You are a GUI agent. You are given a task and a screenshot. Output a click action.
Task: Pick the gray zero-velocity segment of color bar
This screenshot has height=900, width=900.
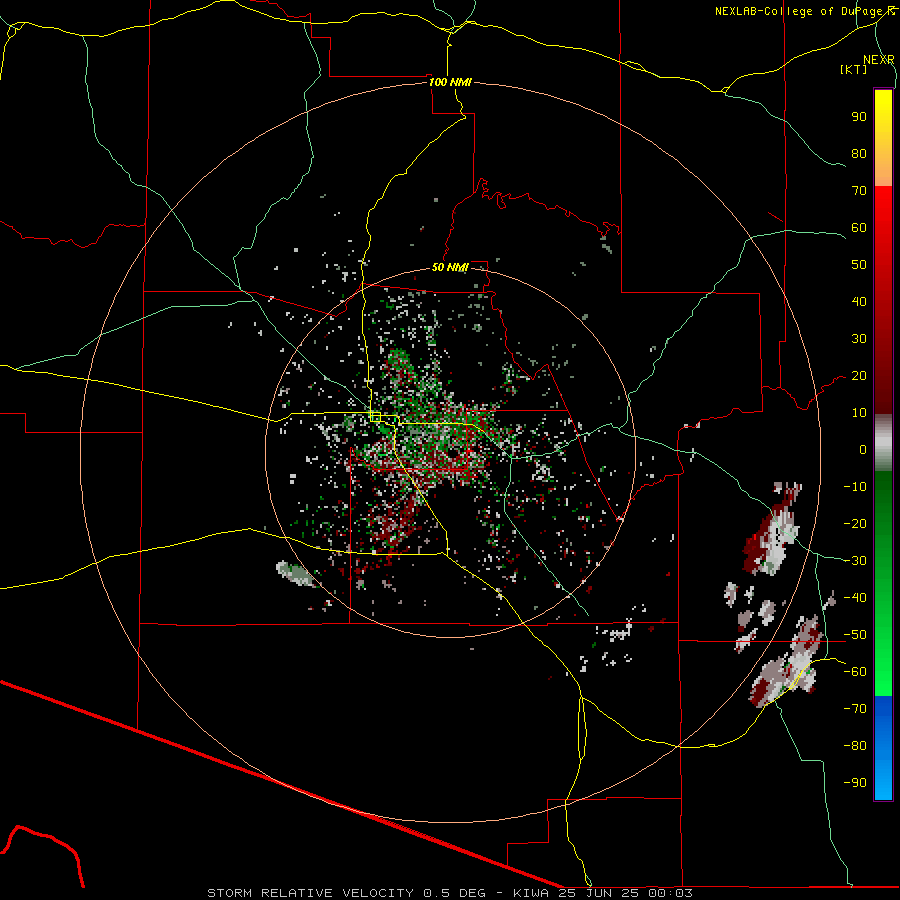click(x=883, y=443)
